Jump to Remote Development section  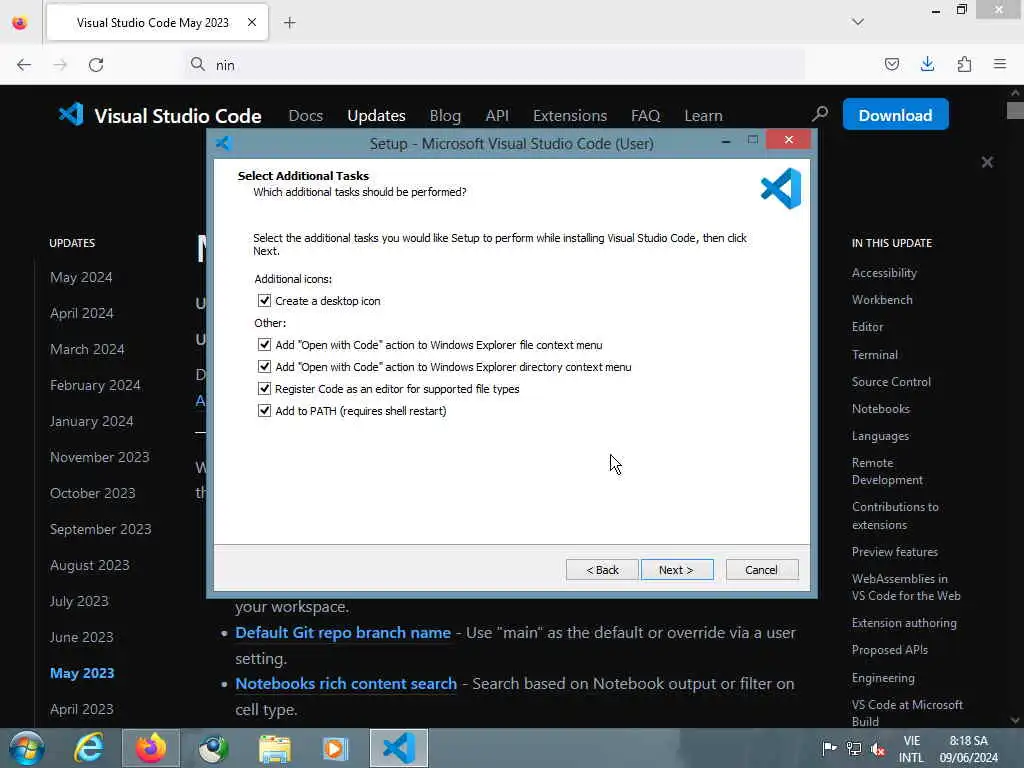887,471
